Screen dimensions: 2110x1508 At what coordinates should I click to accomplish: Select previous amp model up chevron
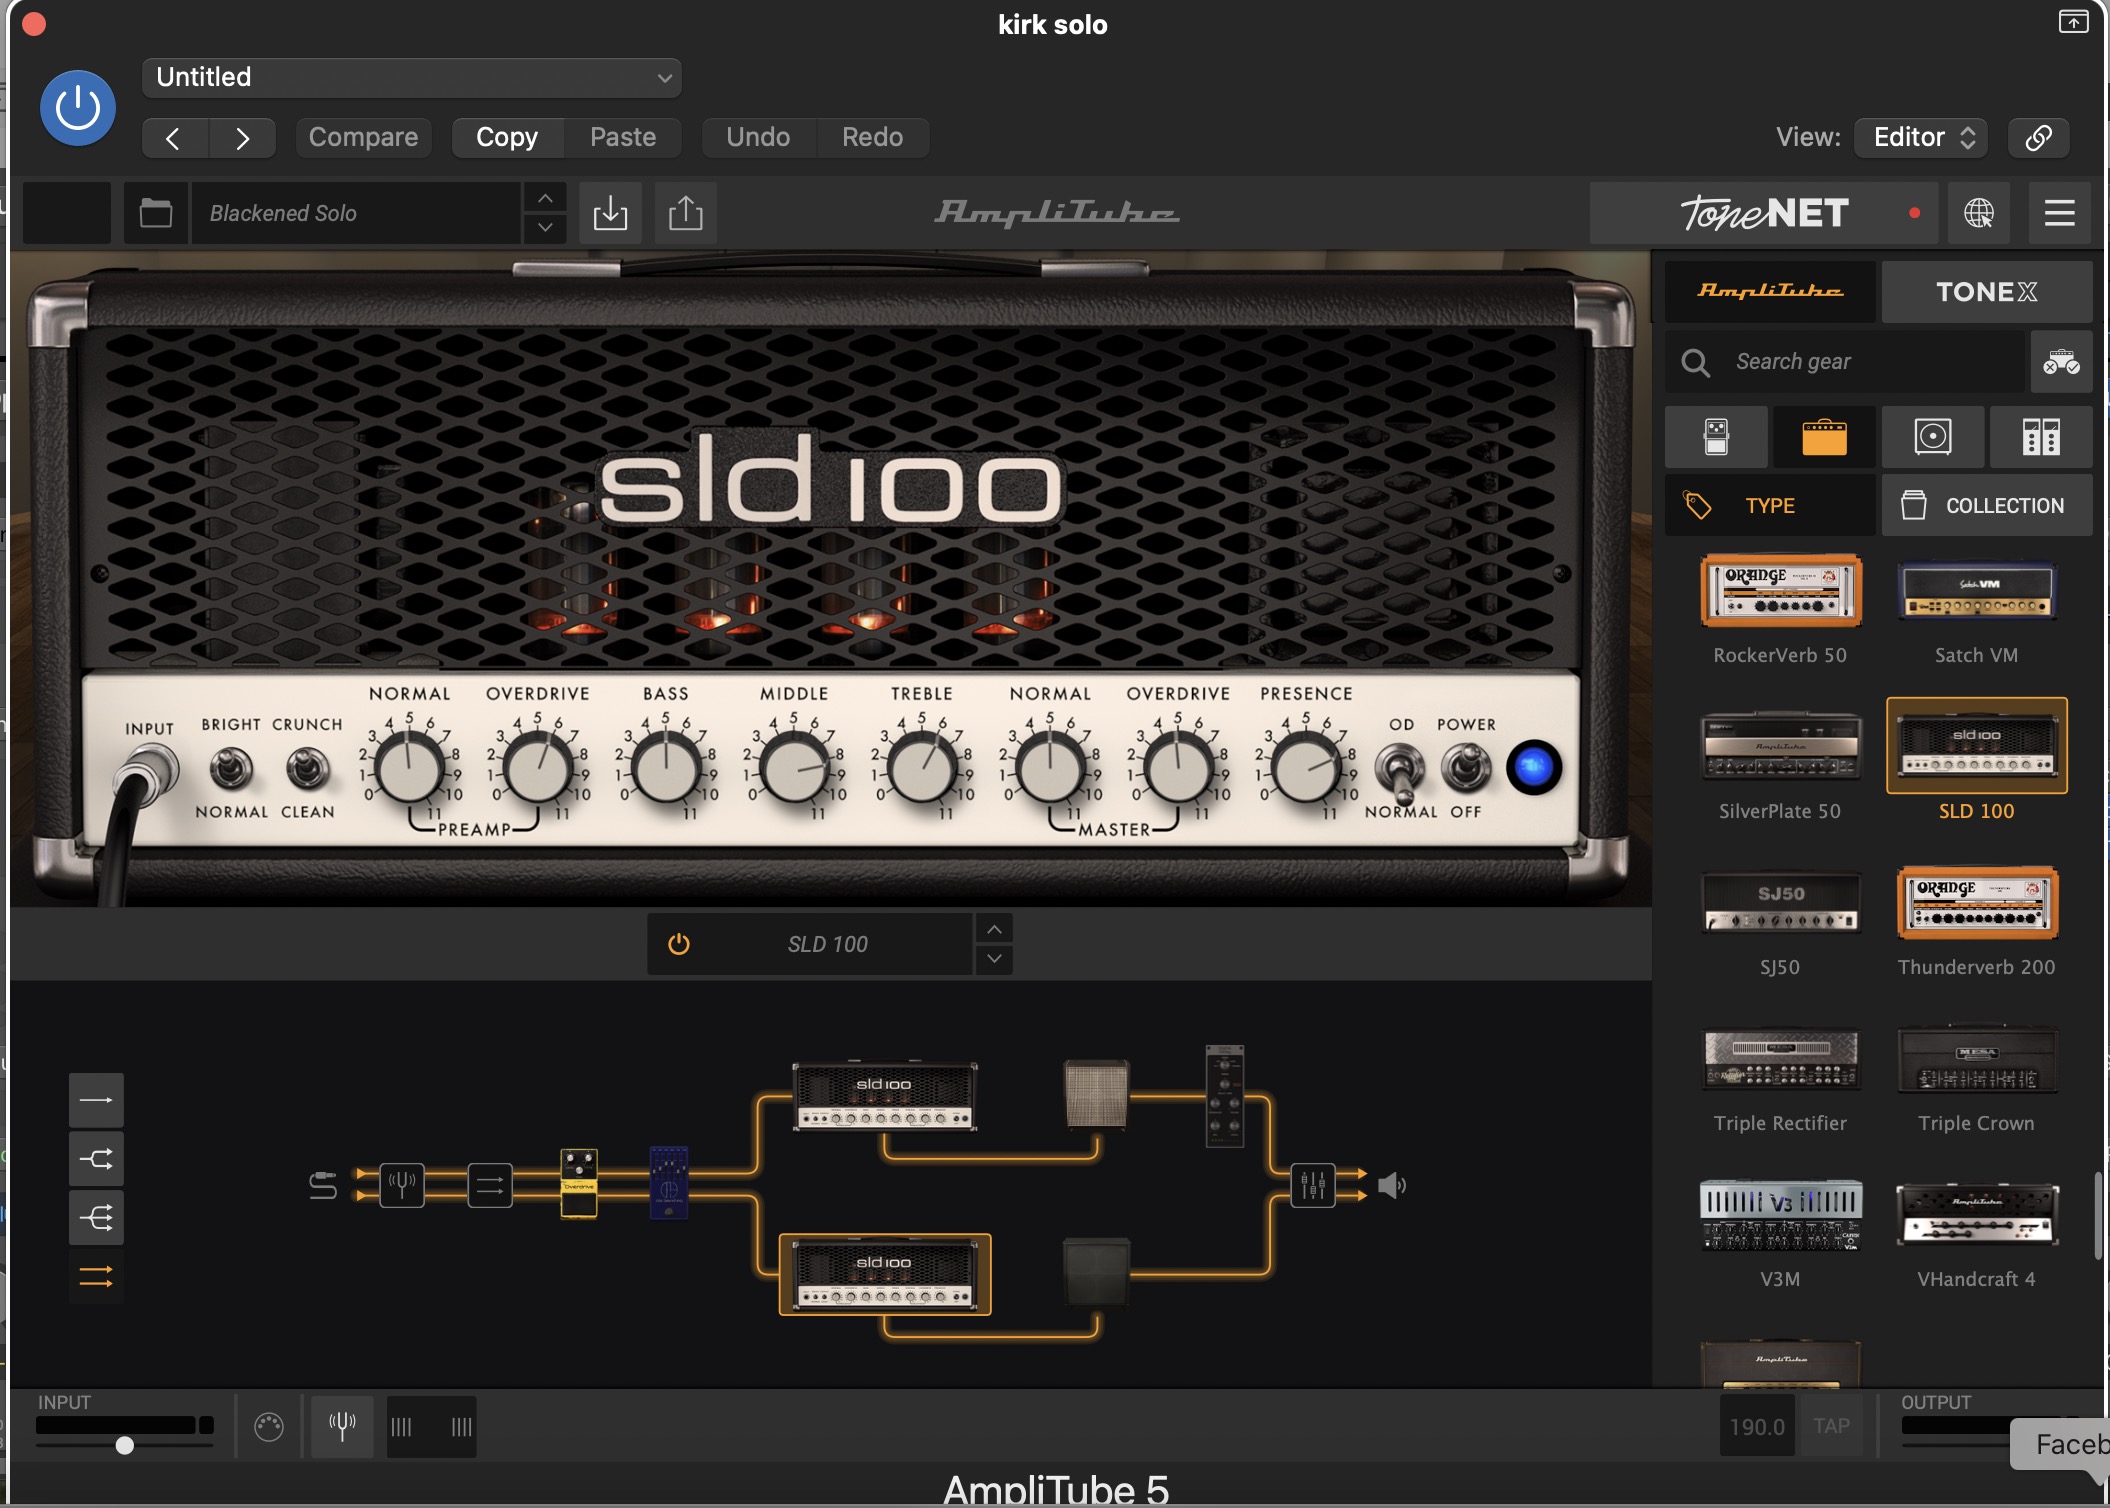[994, 929]
